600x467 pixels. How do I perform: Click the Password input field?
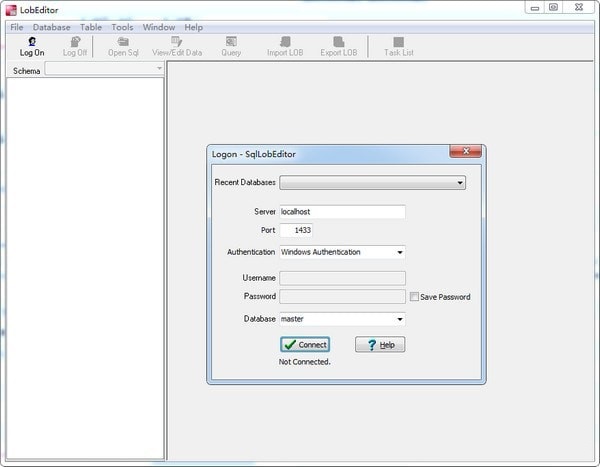click(x=342, y=296)
